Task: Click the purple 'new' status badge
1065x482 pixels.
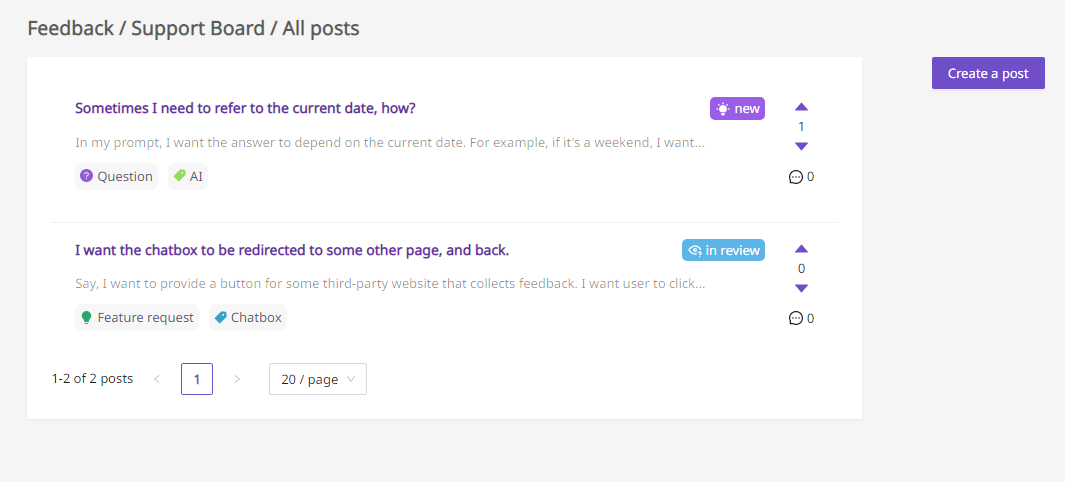Action: [738, 109]
